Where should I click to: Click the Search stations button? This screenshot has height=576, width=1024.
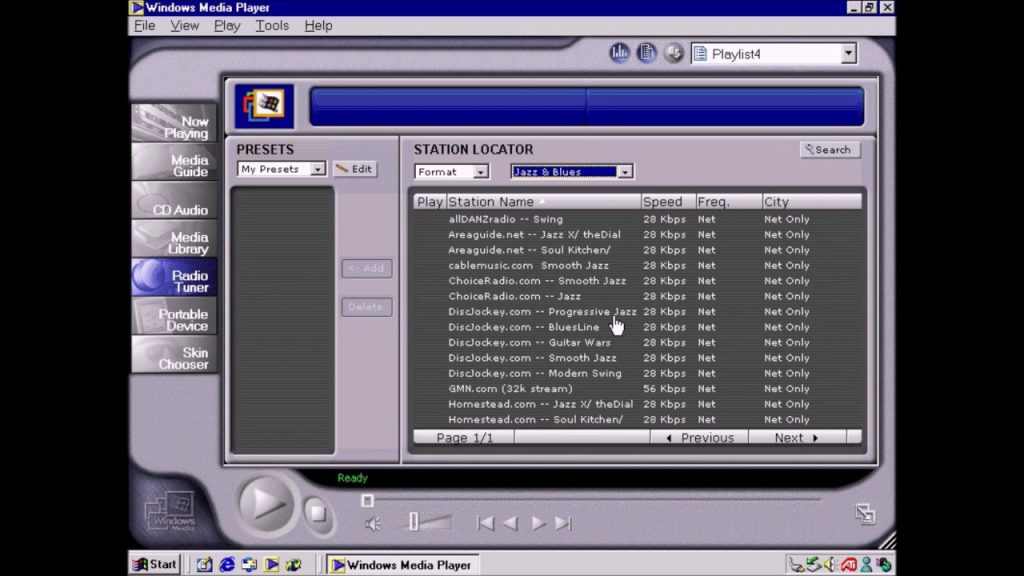click(829, 150)
